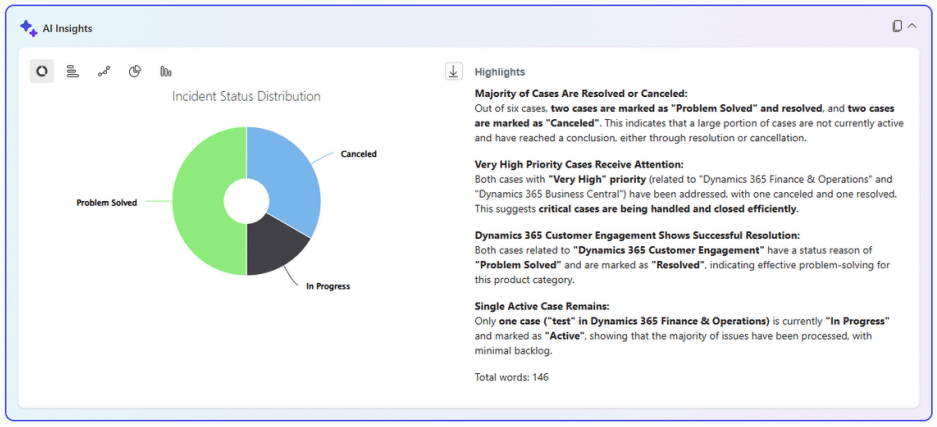Click the Incident Status Distribution chart title
The width and height of the screenshot is (937, 427).
click(246, 97)
